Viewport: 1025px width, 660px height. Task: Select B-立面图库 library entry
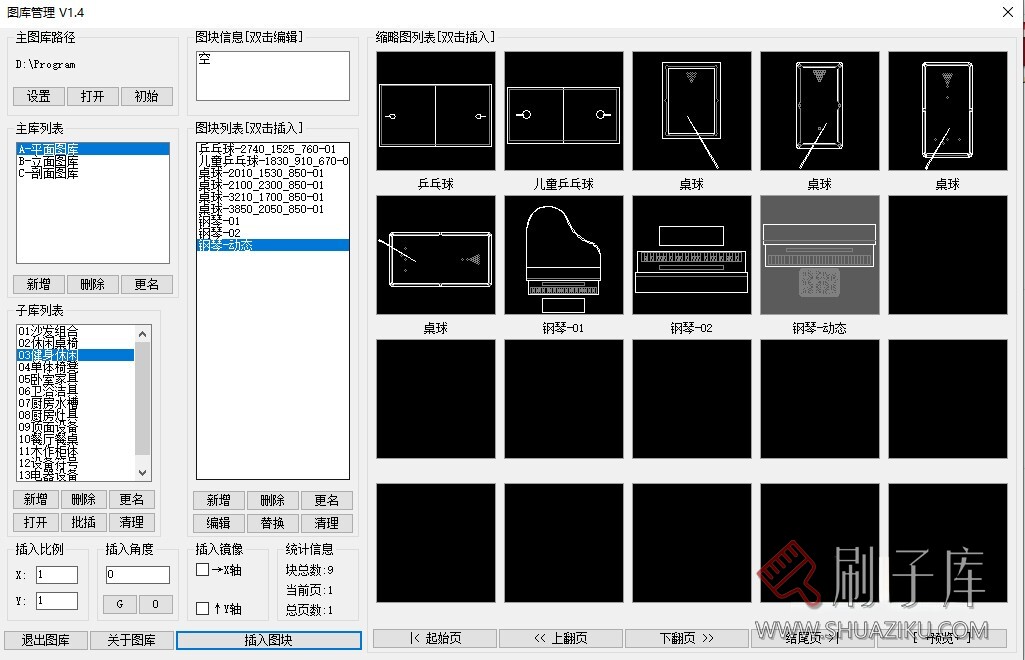click(x=91, y=161)
